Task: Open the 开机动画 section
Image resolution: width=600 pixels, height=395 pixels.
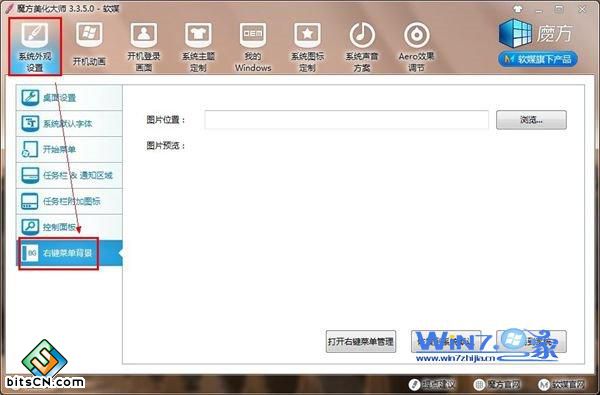Action: tap(89, 44)
